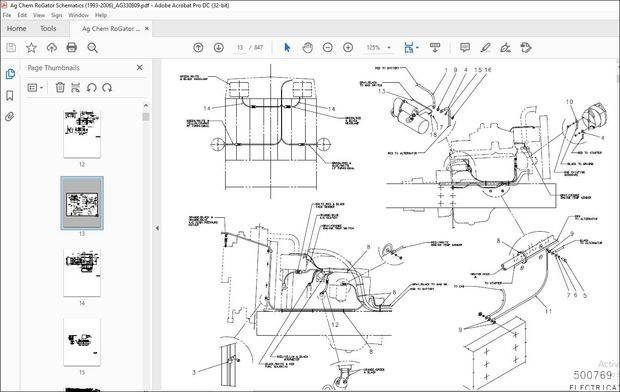This screenshot has height=392, width=620.
Task: Open the Attachments paperclip panel
Action: click(10, 117)
